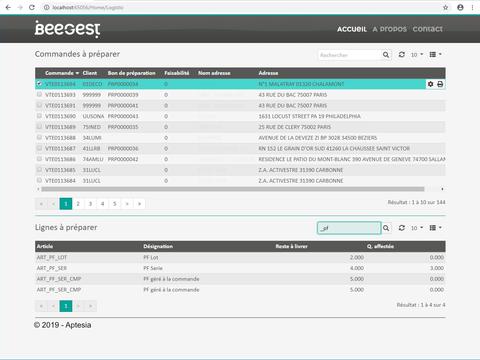Sort by Reste à livrer column header
Screen dimensions: 480x360
tap(291, 246)
